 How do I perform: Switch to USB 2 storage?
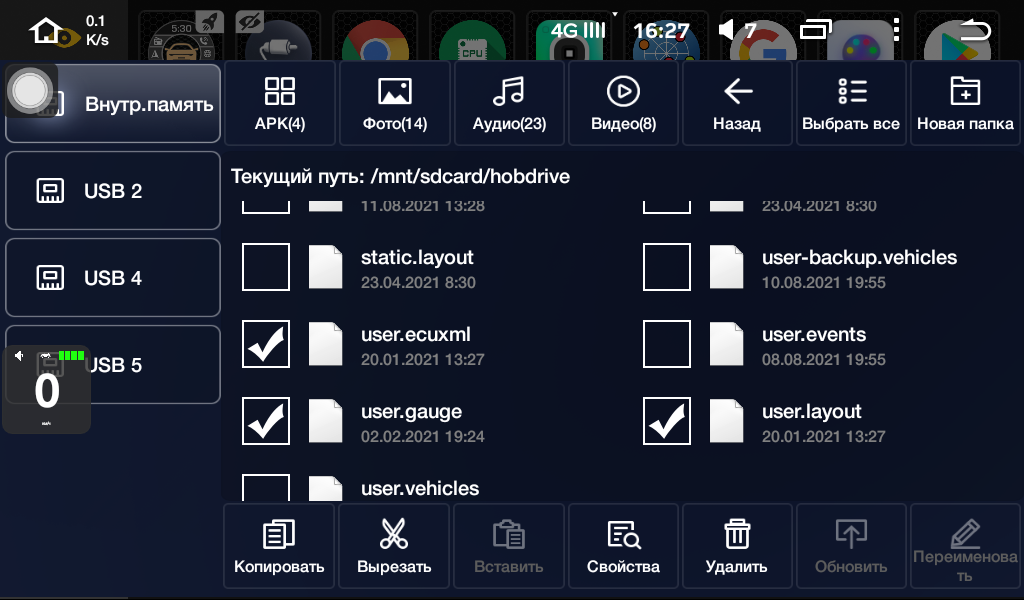pyautogui.click(x=113, y=191)
